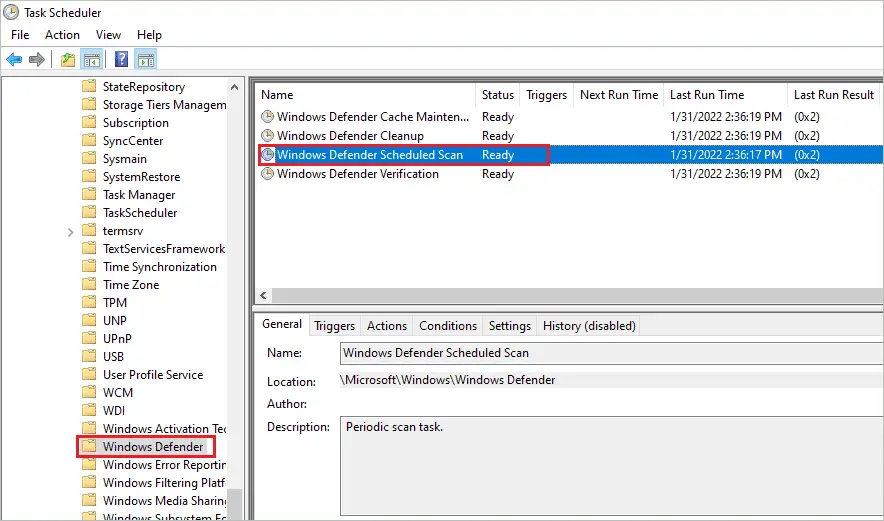Sort tasks by the Status column header
Viewport: 884px width, 521px height.
click(x=498, y=95)
